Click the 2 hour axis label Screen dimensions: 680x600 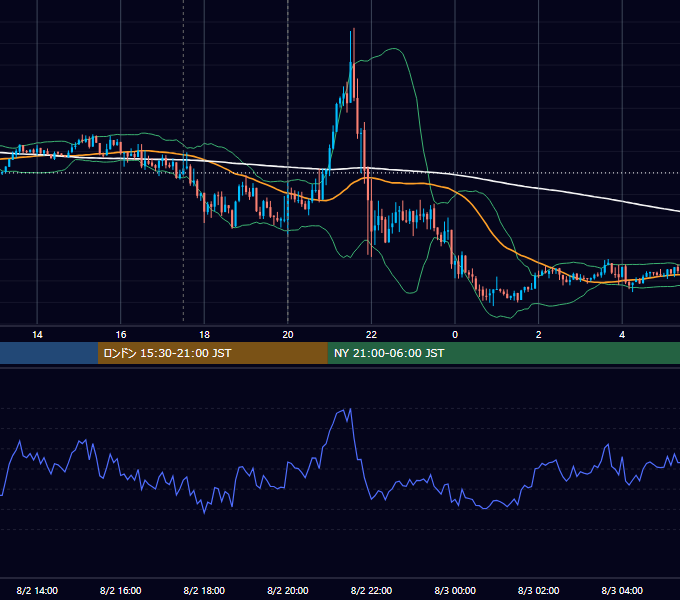[x=539, y=335]
